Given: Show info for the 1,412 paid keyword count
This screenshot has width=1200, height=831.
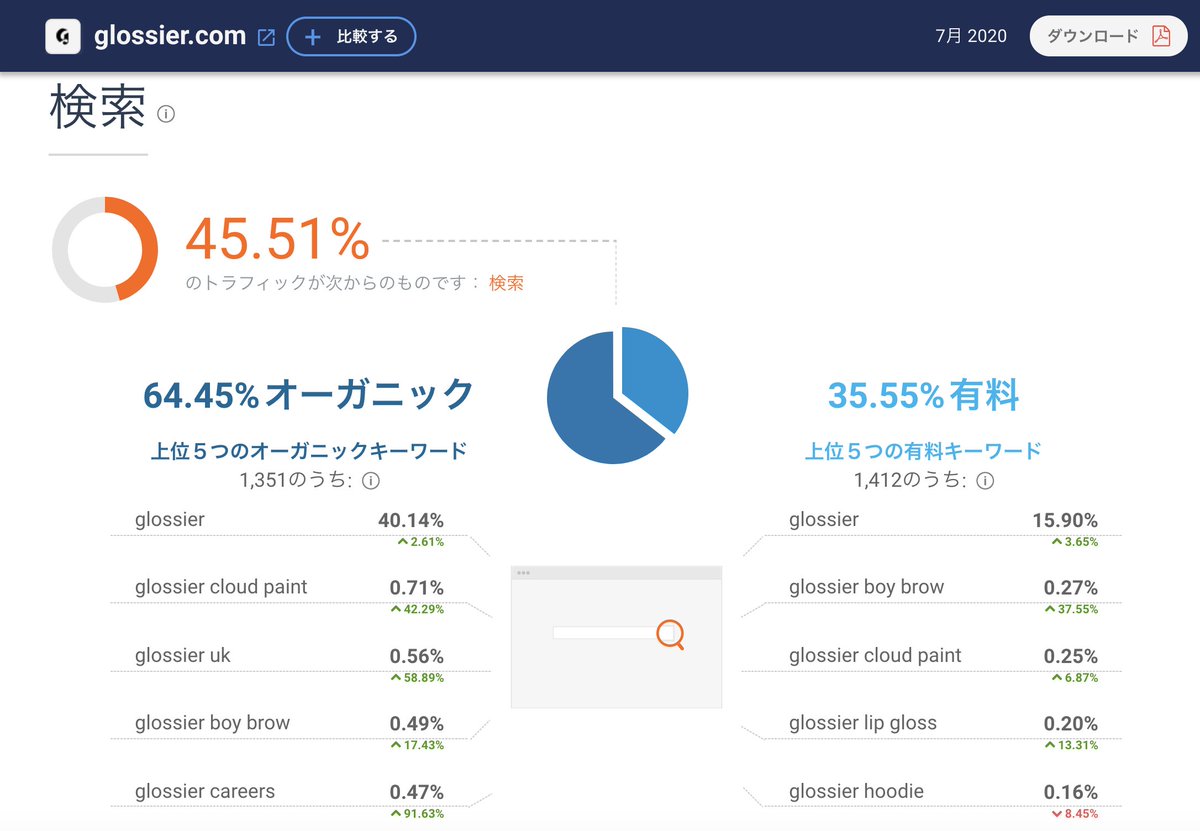Looking at the screenshot, I should coord(986,480).
